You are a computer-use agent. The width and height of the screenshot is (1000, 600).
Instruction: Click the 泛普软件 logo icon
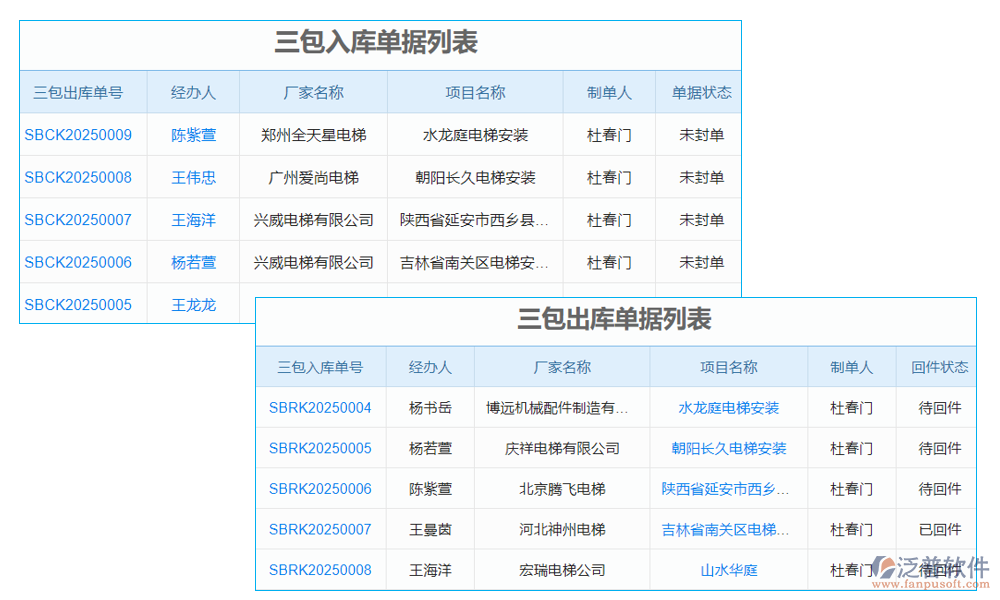point(882,568)
